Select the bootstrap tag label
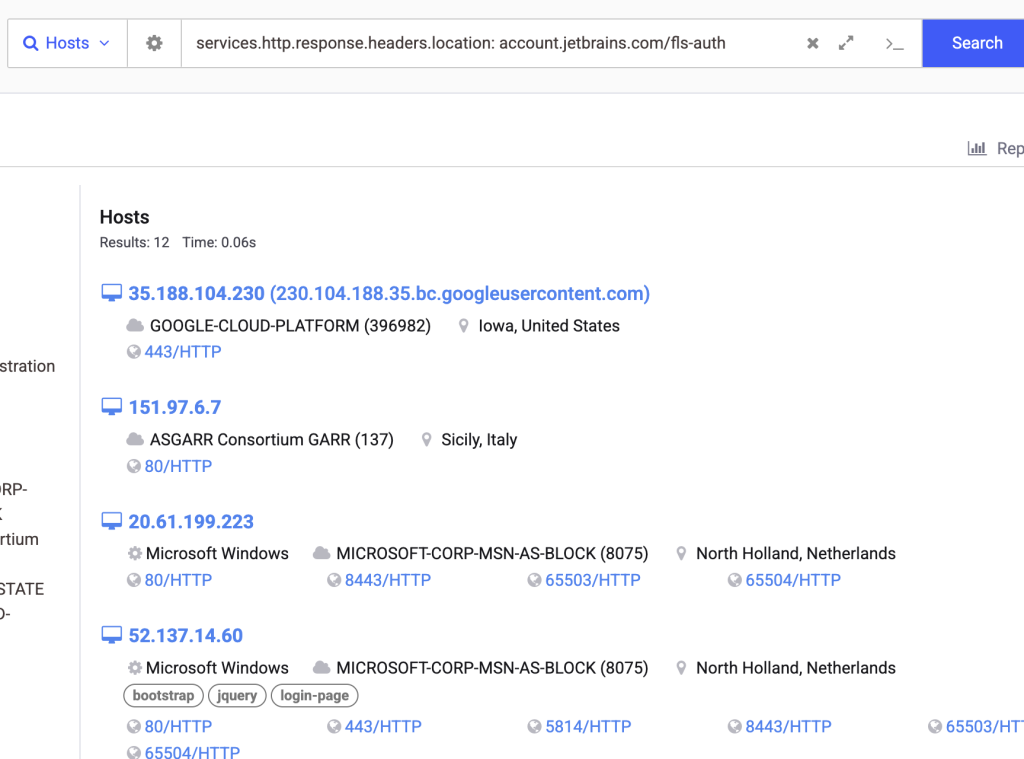The image size is (1024, 759). [x=163, y=696]
